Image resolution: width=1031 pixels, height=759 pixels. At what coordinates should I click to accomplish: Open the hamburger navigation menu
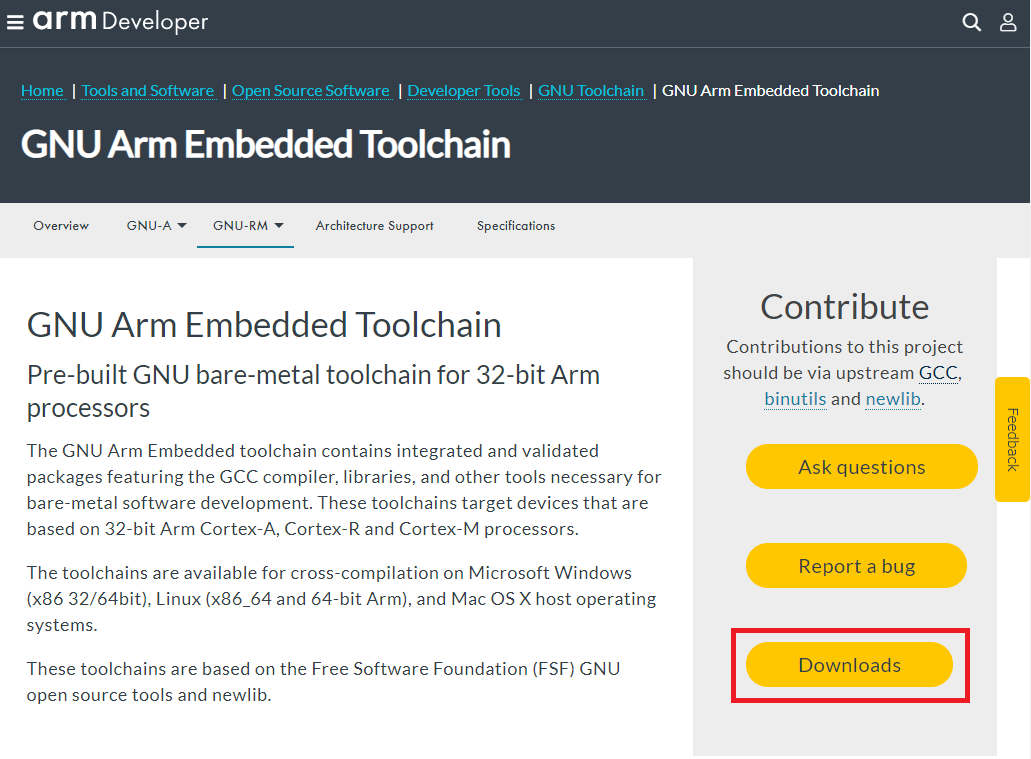point(15,22)
